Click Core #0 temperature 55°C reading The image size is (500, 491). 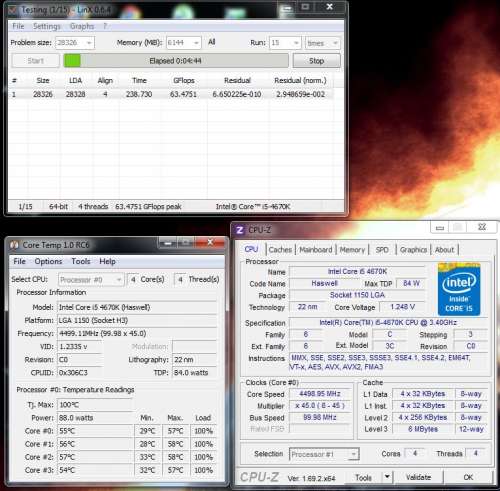click(95, 431)
